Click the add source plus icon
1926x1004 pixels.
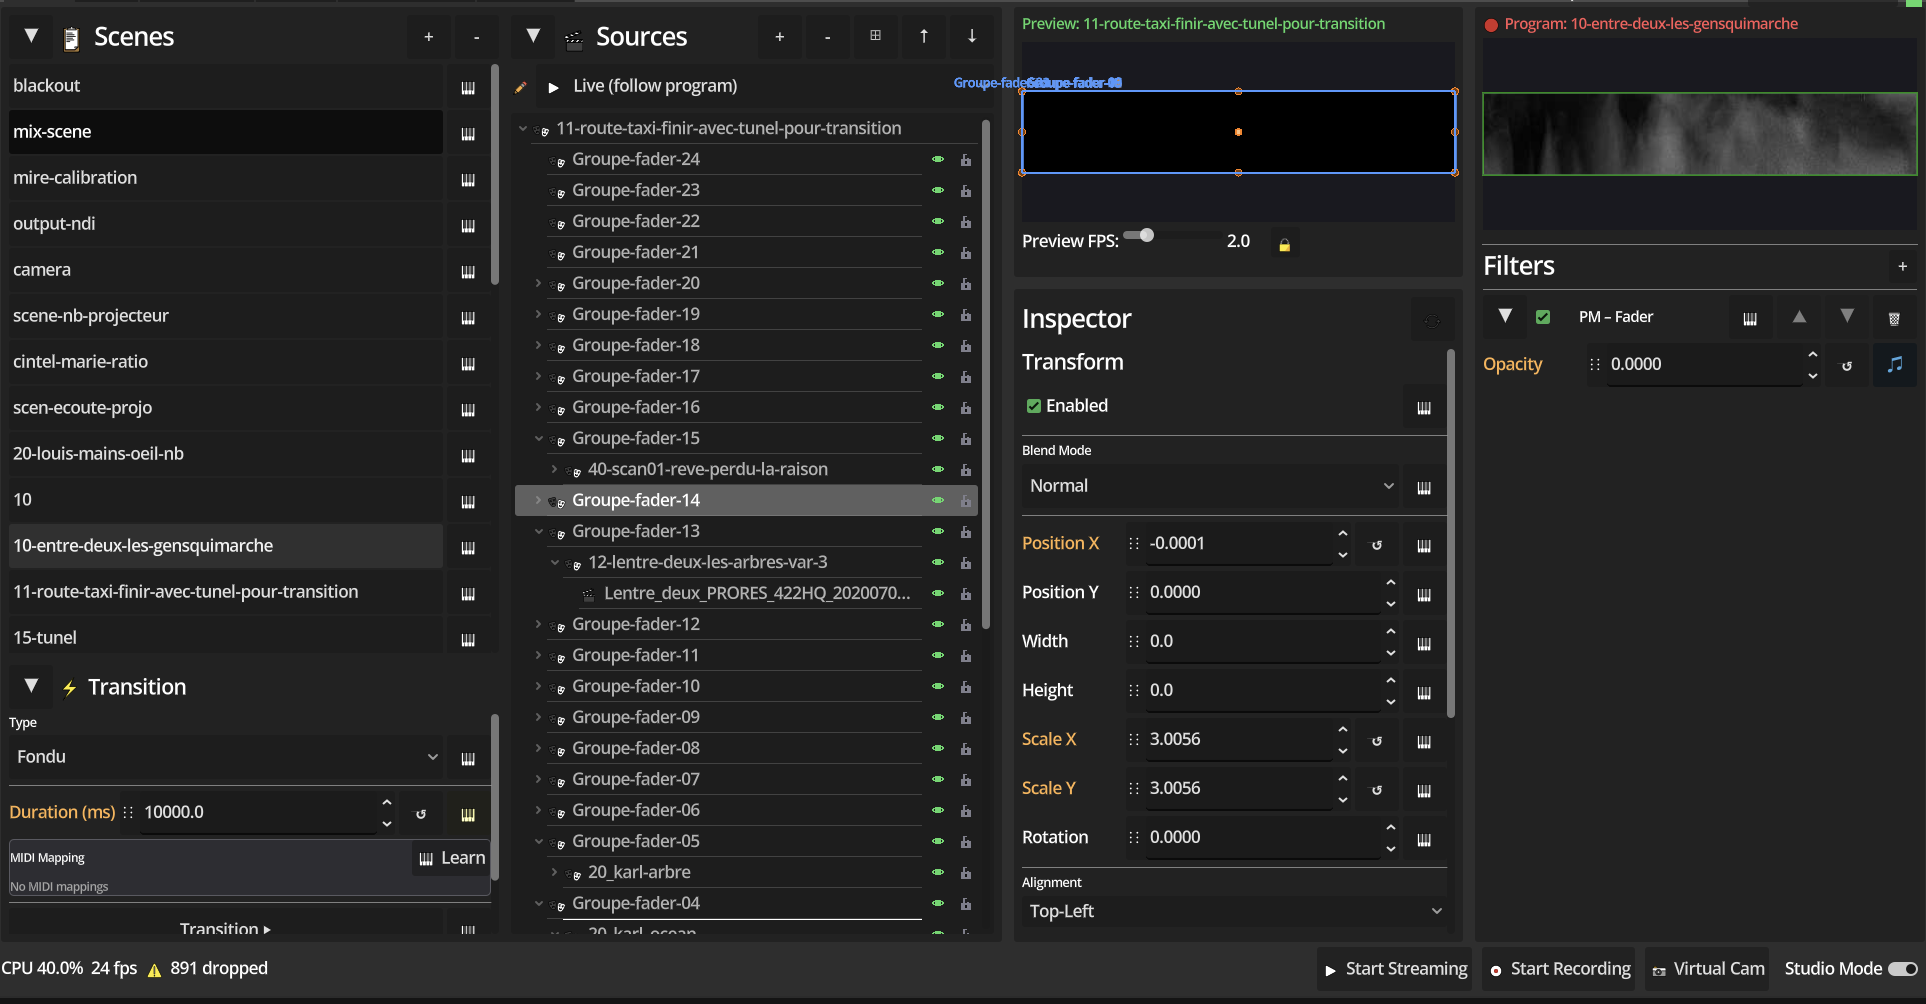pos(779,37)
